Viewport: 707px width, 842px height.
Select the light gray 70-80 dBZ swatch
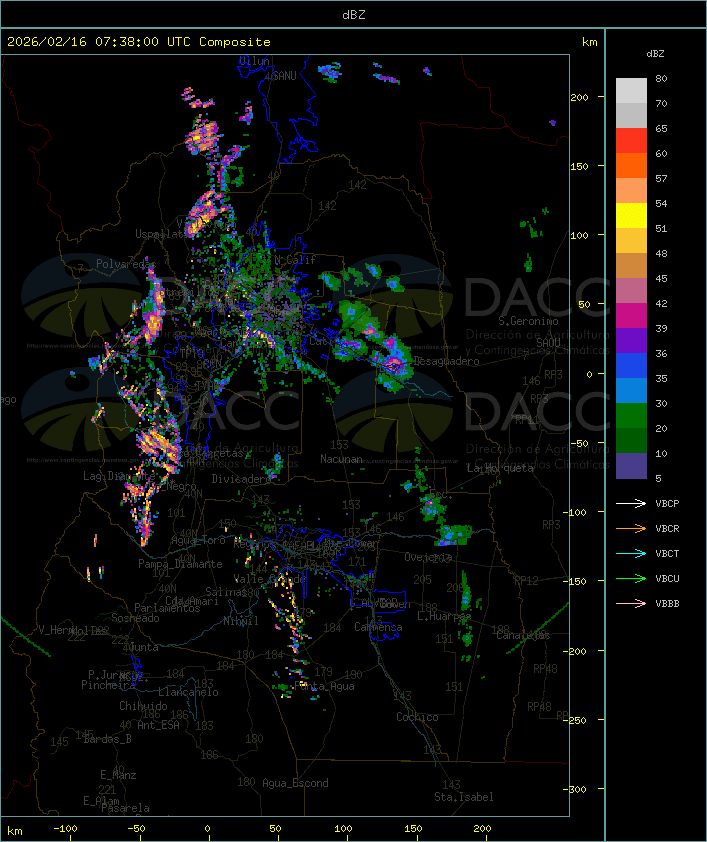tap(631, 91)
